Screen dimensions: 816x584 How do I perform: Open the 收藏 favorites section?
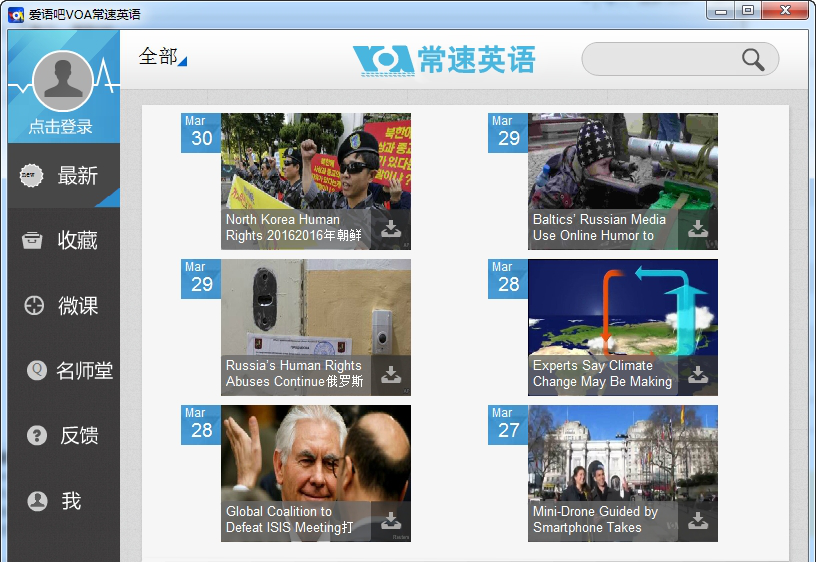click(64, 240)
